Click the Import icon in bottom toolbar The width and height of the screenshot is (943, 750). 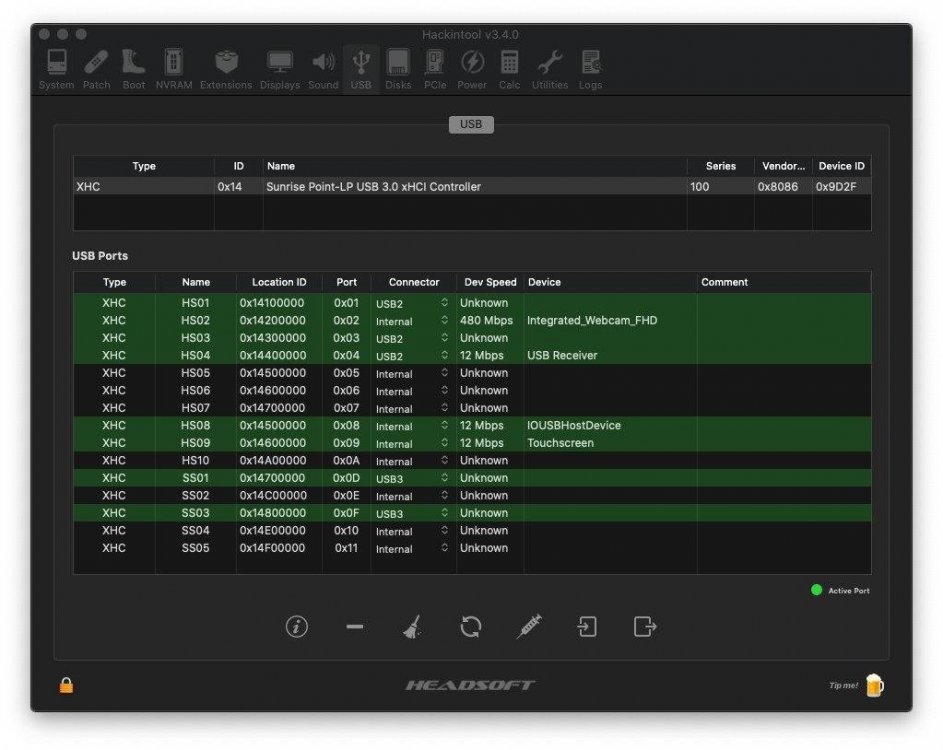pyautogui.click(x=587, y=627)
